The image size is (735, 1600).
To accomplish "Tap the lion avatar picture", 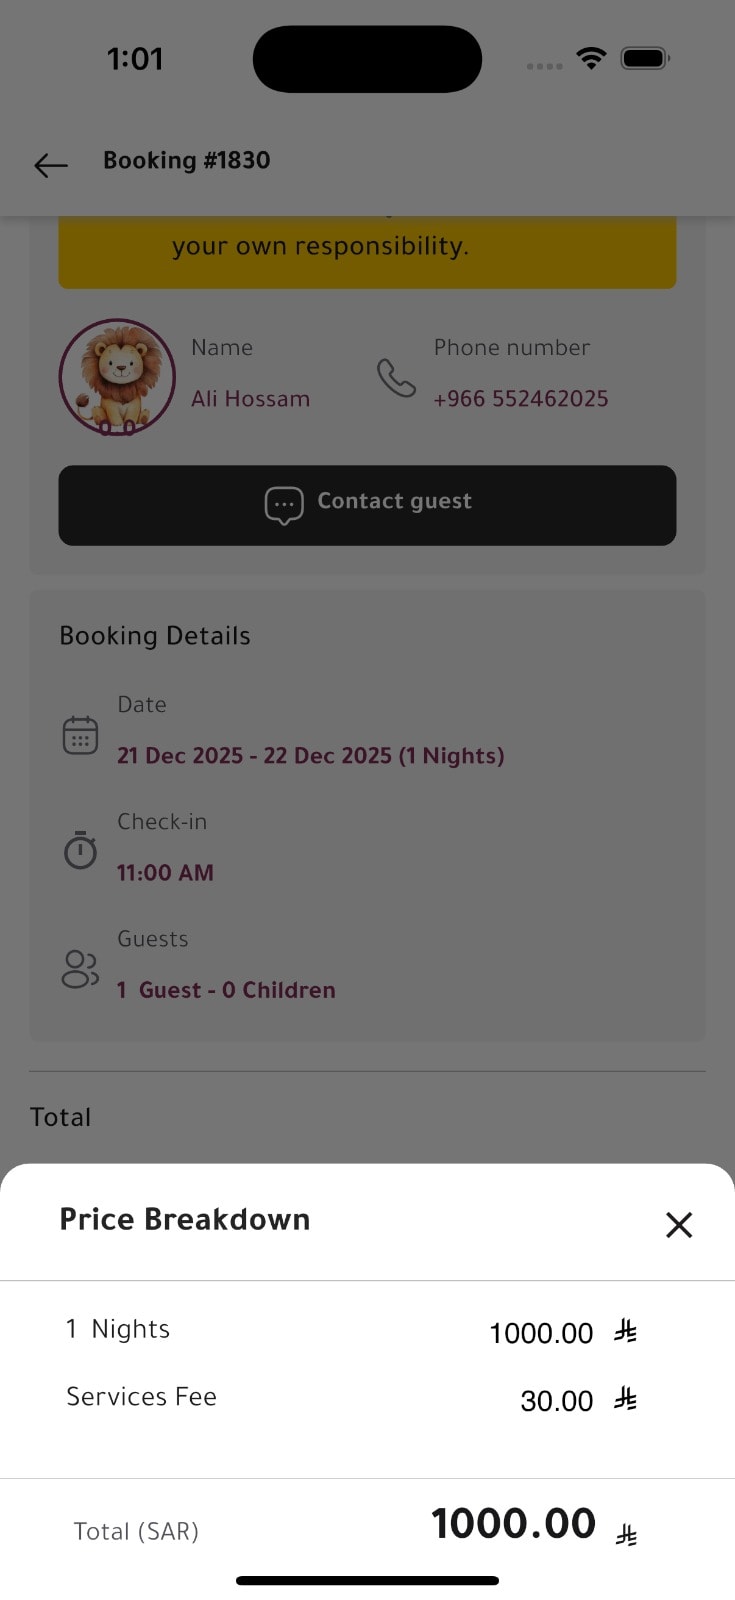I will pyautogui.click(x=117, y=377).
